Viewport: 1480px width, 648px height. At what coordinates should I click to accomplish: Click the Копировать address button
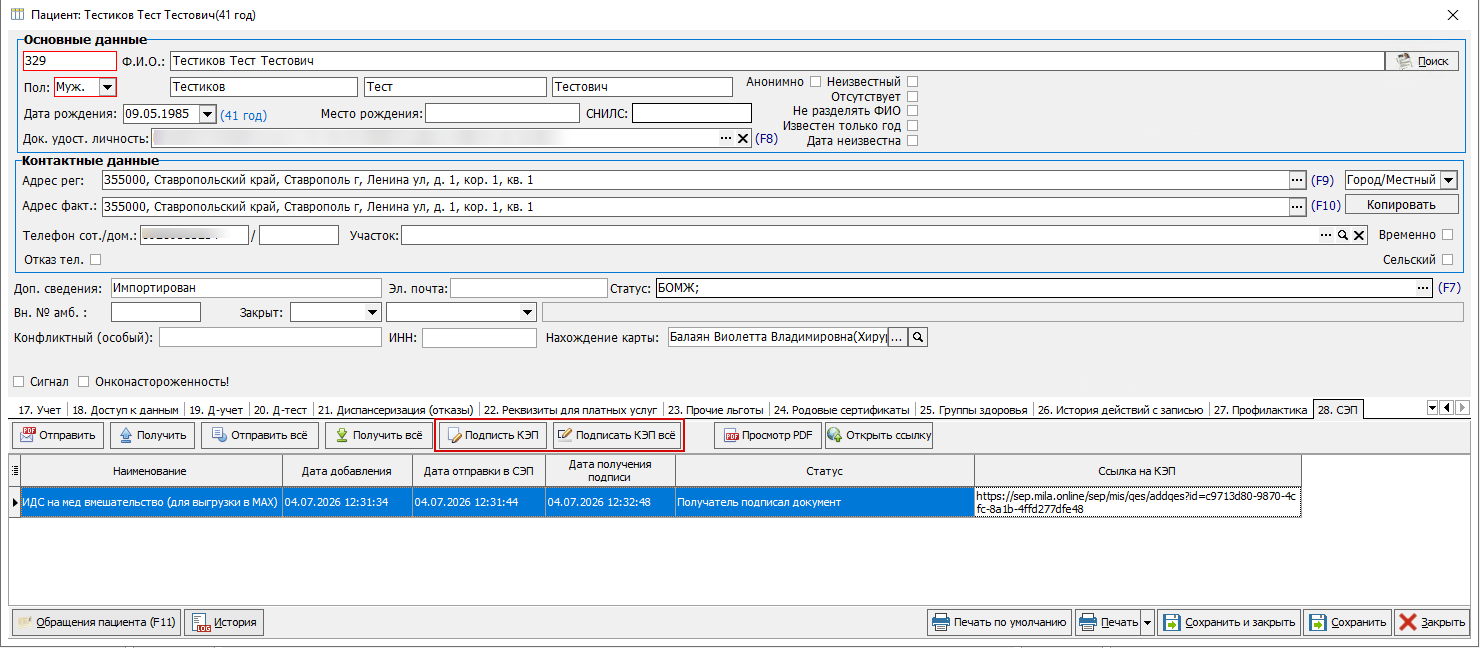(1403, 204)
